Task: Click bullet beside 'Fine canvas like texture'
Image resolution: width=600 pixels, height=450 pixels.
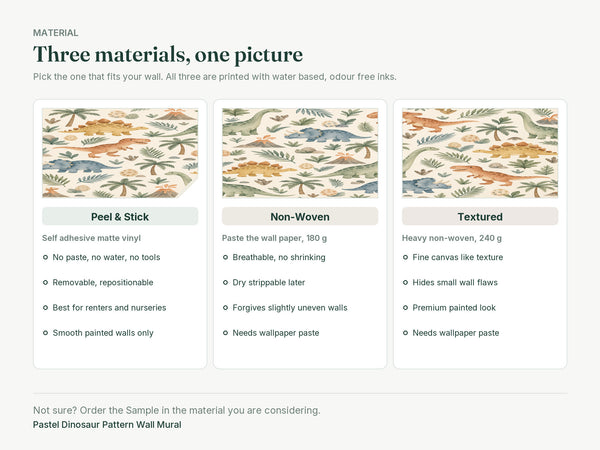Action: pyautogui.click(x=405, y=258)
